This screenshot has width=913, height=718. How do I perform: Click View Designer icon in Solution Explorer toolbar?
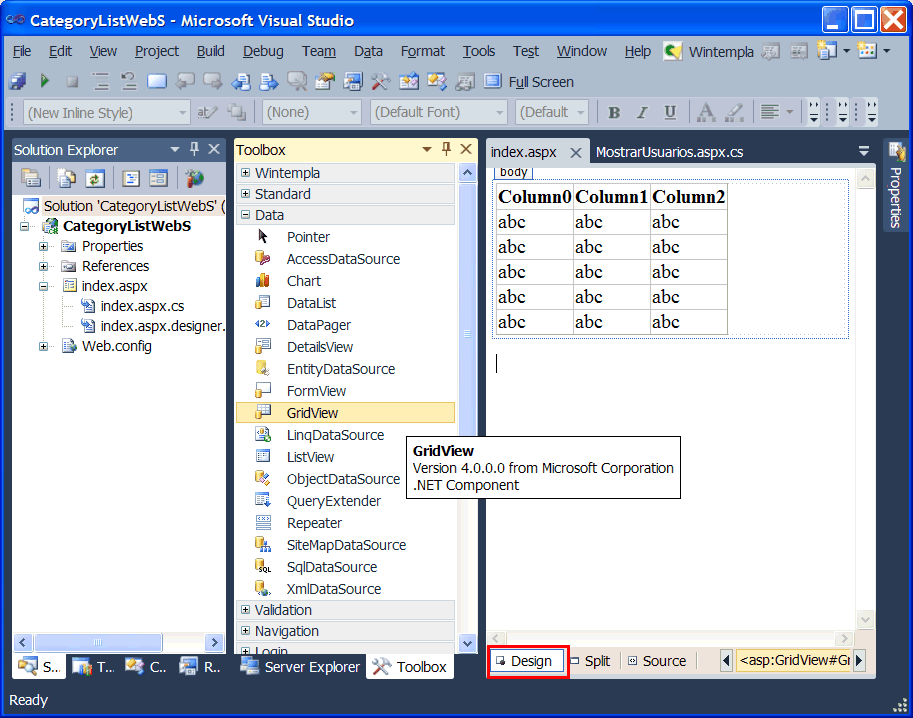tap(158, 178)
